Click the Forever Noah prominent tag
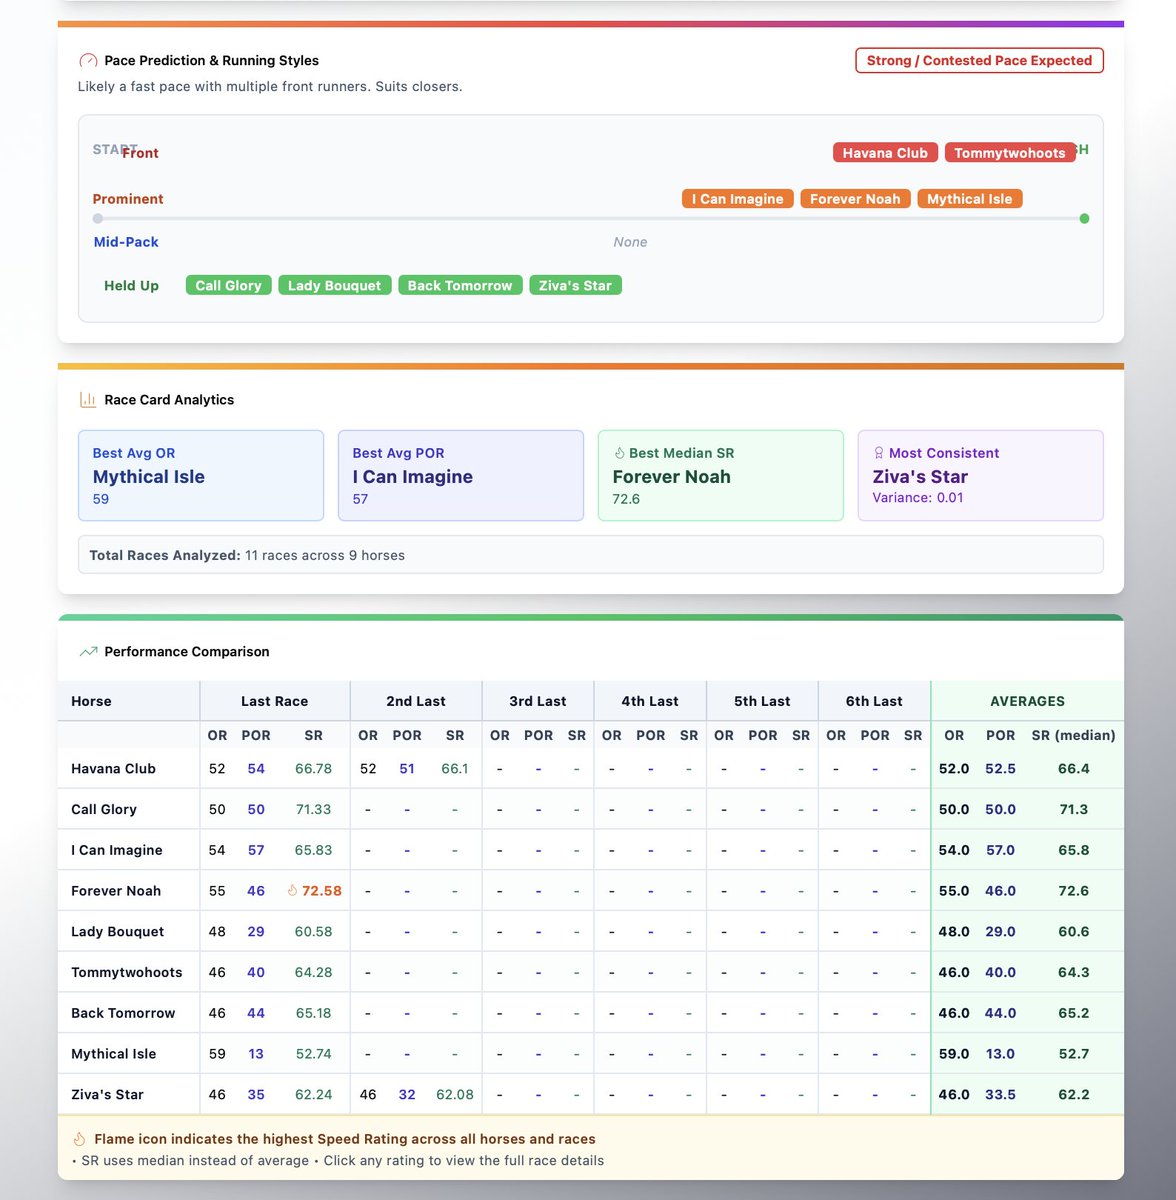Screen dimensions: 1176x1200 pyautogui.click(x=855, y=199)
